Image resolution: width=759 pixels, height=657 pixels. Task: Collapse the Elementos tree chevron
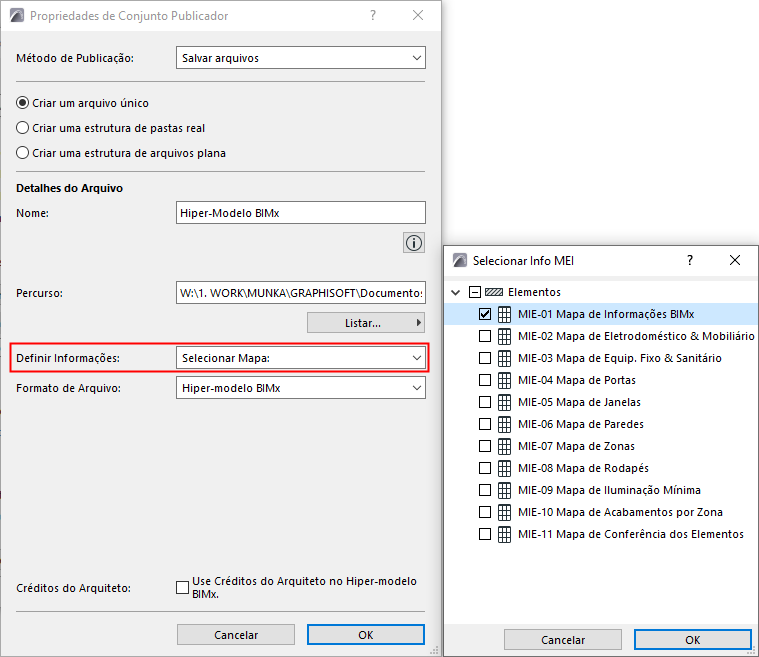(455, 292)
